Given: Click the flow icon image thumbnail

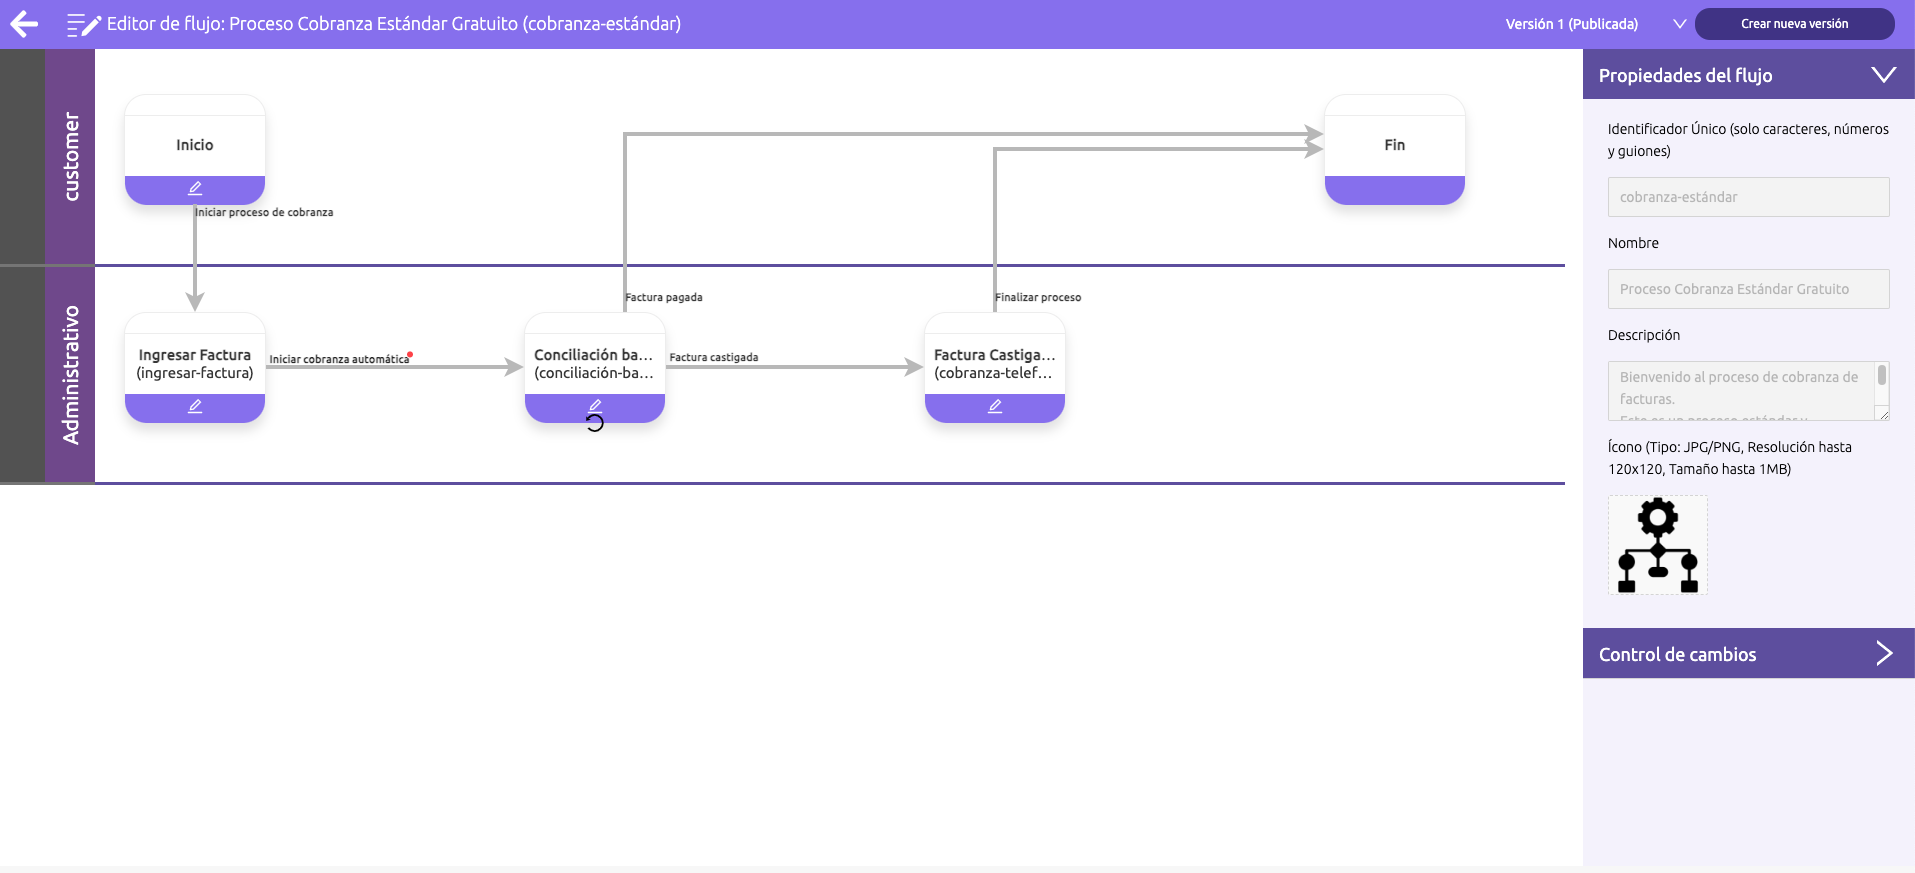Looking at the screenshot, I should [x=1657, y=545].
